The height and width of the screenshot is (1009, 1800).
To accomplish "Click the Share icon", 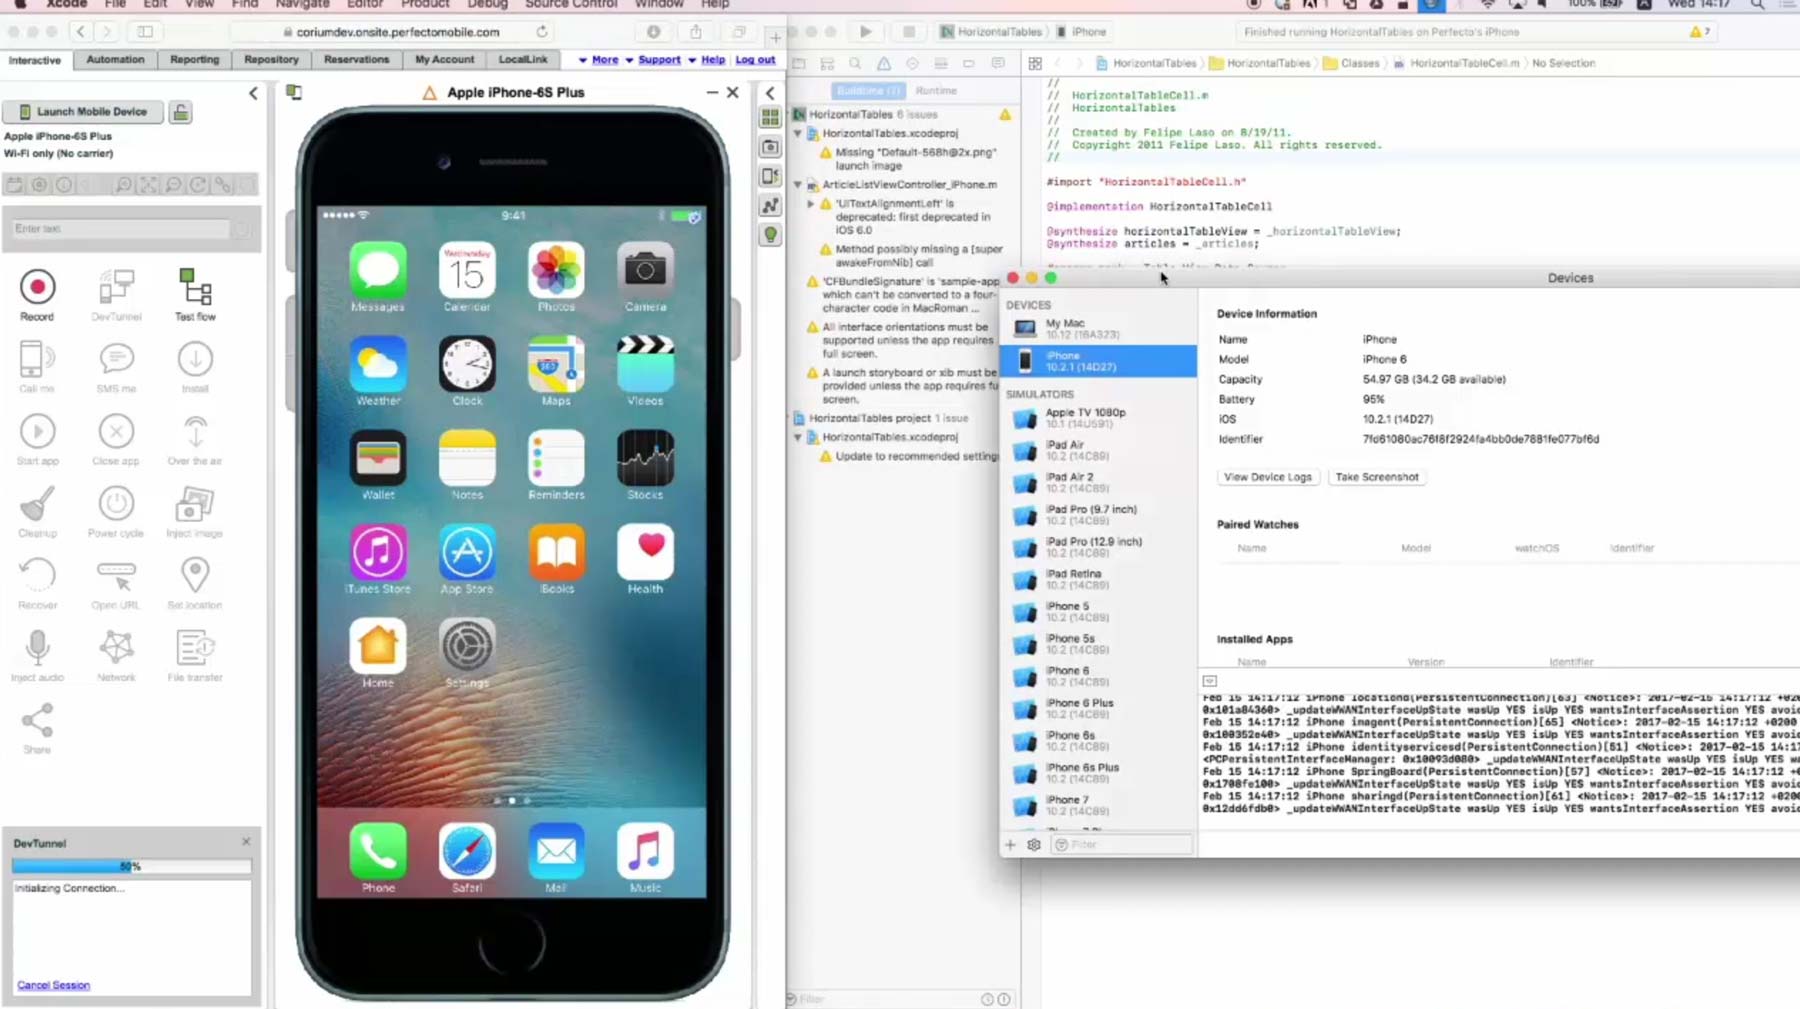I will click(x=37, y=720).
